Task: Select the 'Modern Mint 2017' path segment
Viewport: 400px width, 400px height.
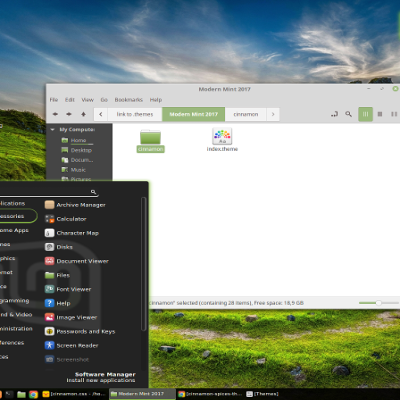Action: click(x=194, y=114)
